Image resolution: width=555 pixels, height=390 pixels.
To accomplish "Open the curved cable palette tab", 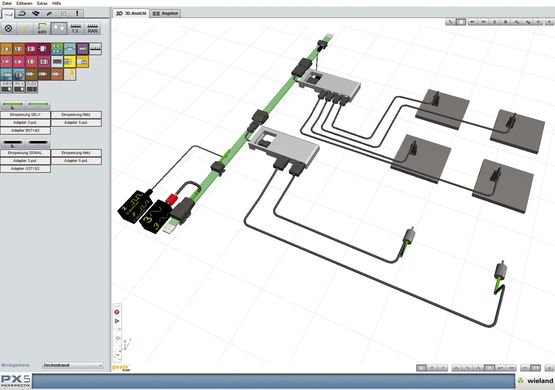I will coord(22,13).
